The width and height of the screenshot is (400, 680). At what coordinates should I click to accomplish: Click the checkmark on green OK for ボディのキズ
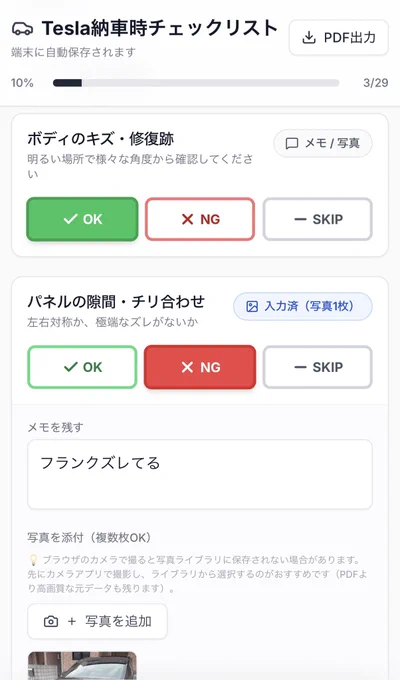70,219
